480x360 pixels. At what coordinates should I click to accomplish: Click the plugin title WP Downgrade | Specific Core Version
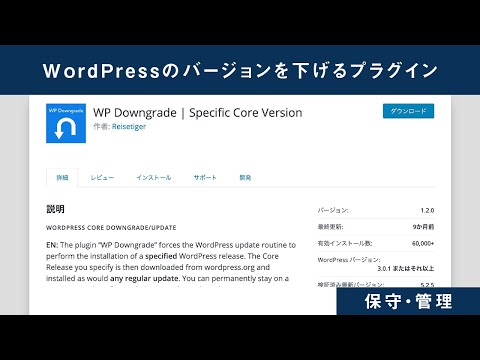tap(198, 113)
